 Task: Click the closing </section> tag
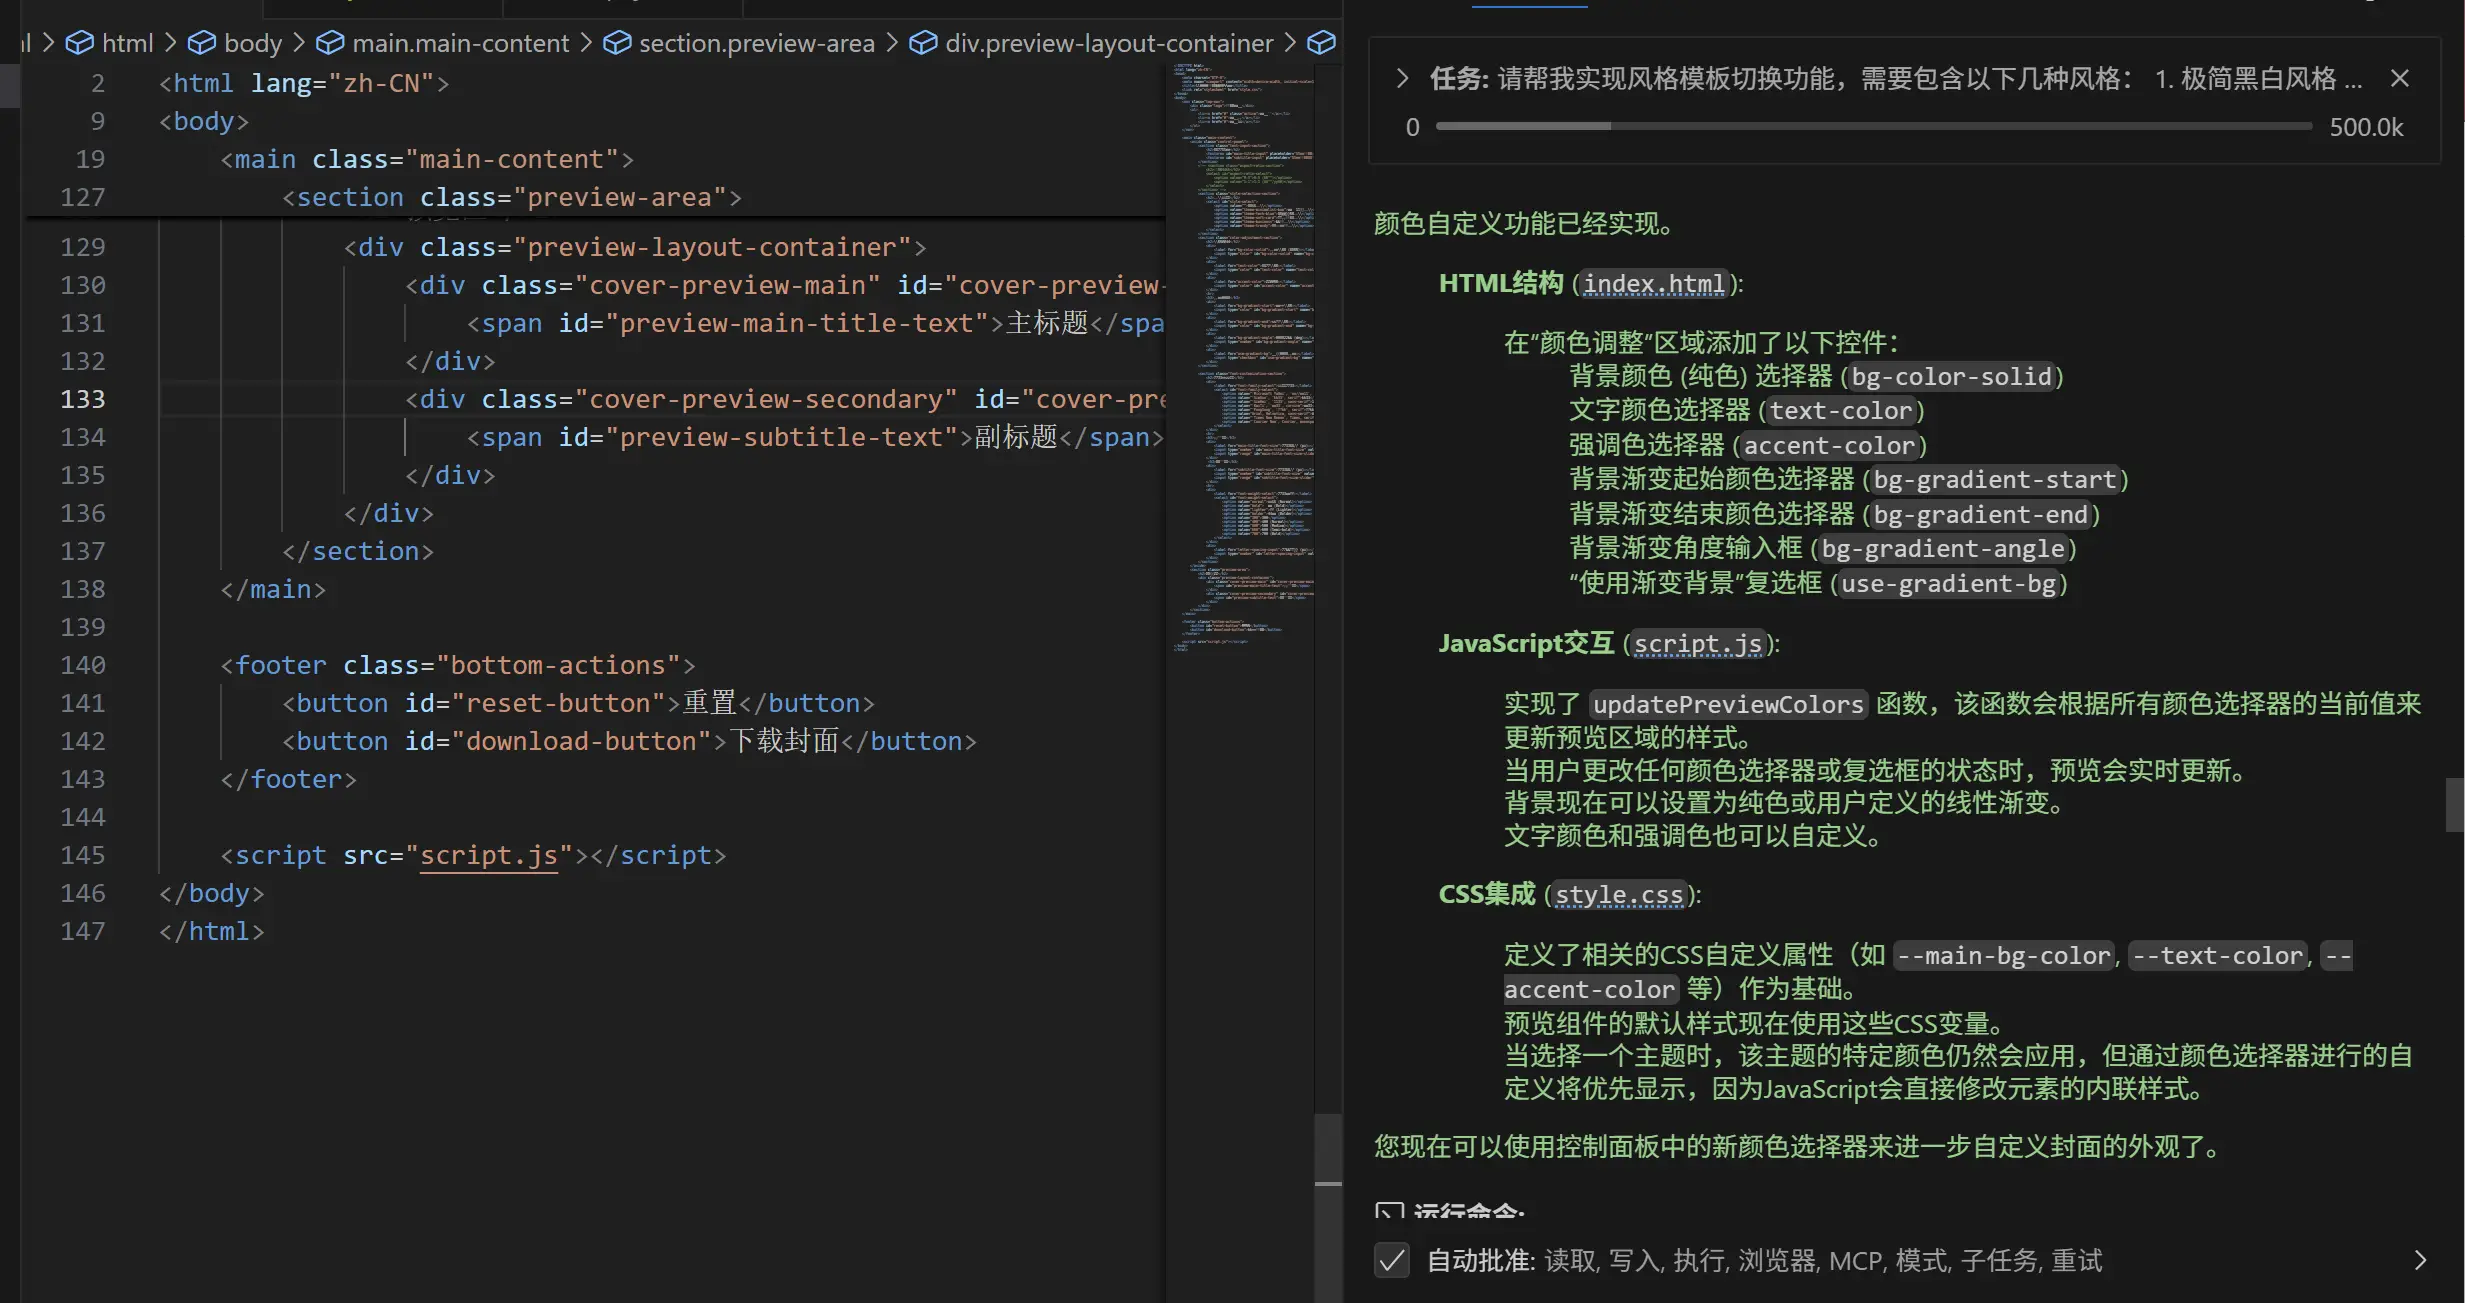[358, 551]
